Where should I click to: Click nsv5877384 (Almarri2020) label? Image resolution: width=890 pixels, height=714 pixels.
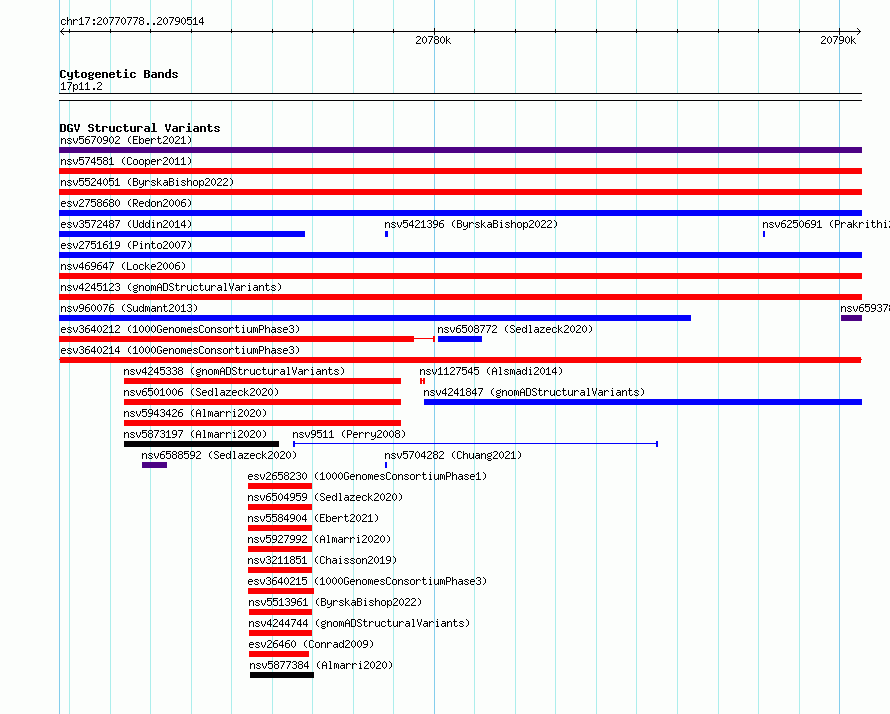click(321, 665)
